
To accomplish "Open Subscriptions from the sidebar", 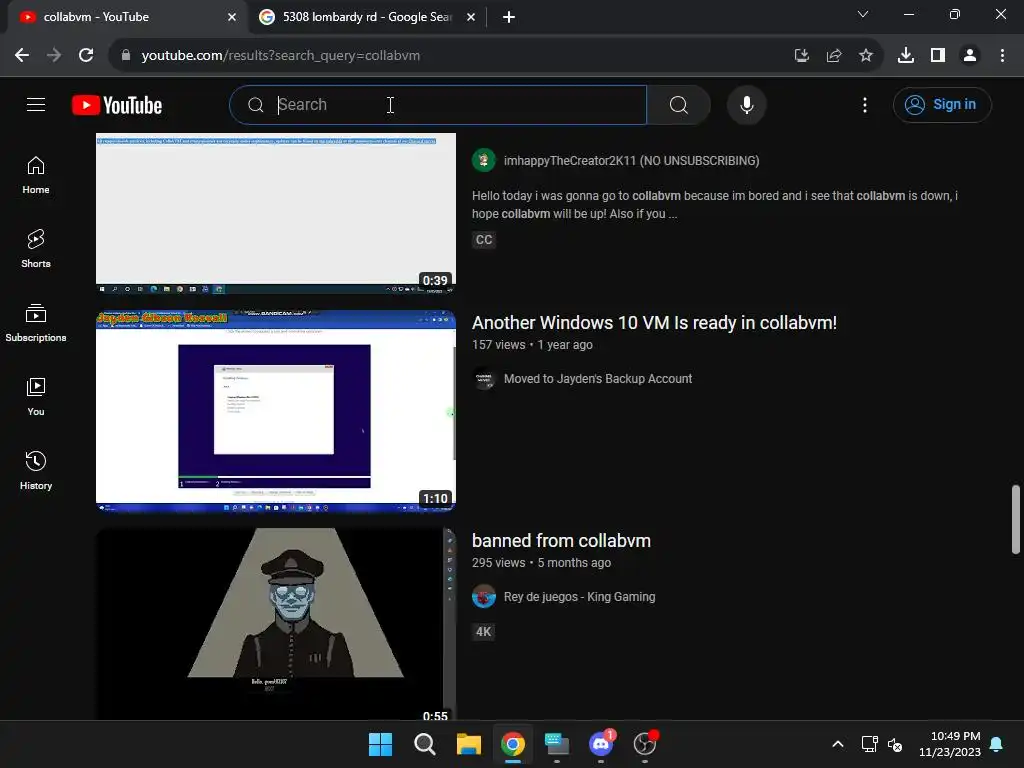I will point(36,323).
